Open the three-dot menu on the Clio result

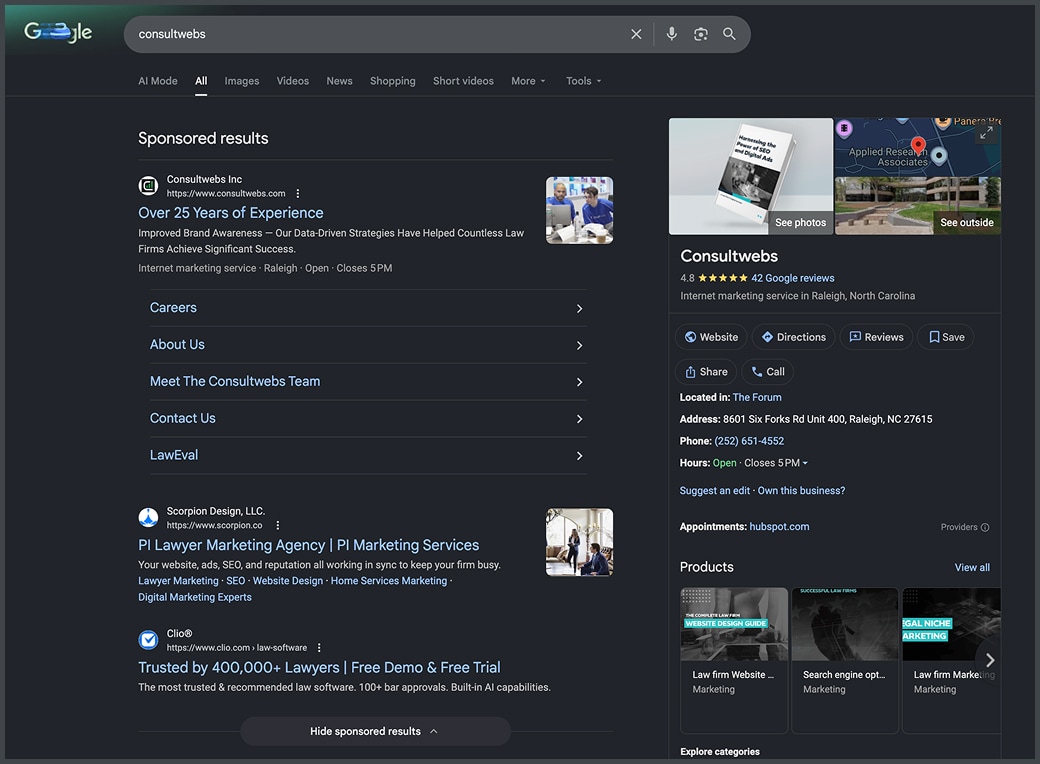click(318, 646)
